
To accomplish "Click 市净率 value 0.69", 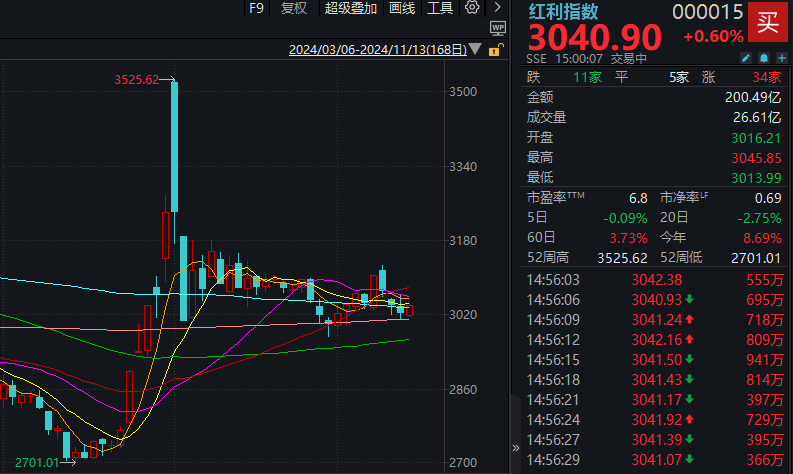I will click(768, 198).
